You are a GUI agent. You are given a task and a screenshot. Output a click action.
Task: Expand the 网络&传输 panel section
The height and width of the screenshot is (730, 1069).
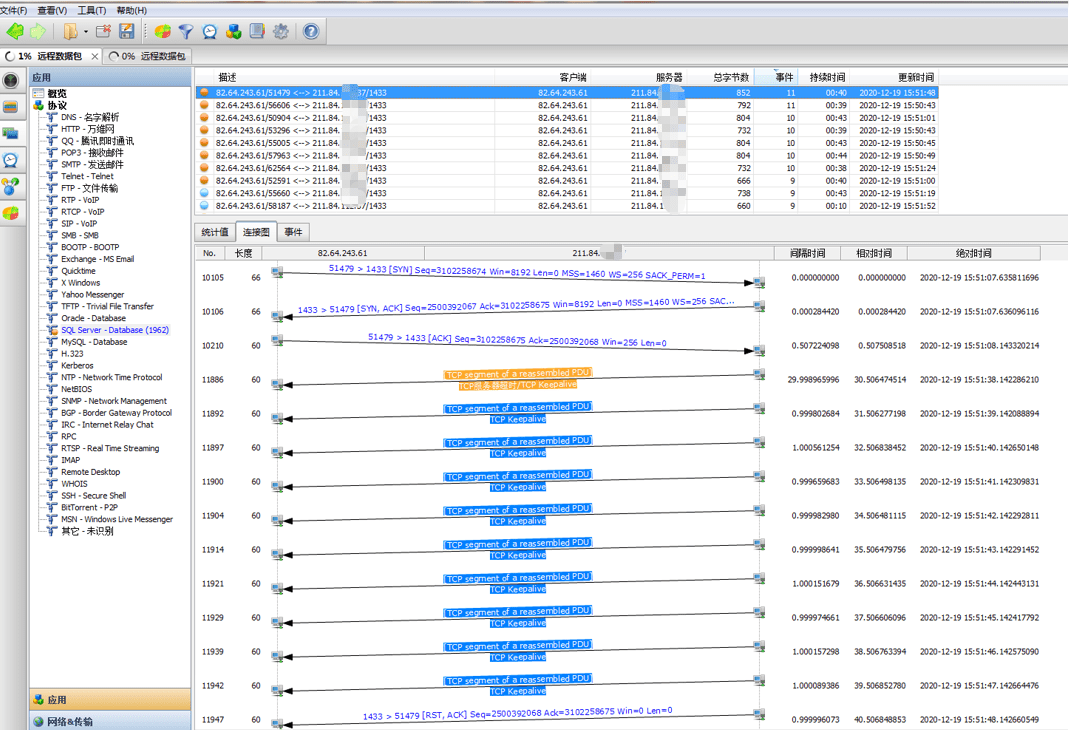[x=70, y=721]
